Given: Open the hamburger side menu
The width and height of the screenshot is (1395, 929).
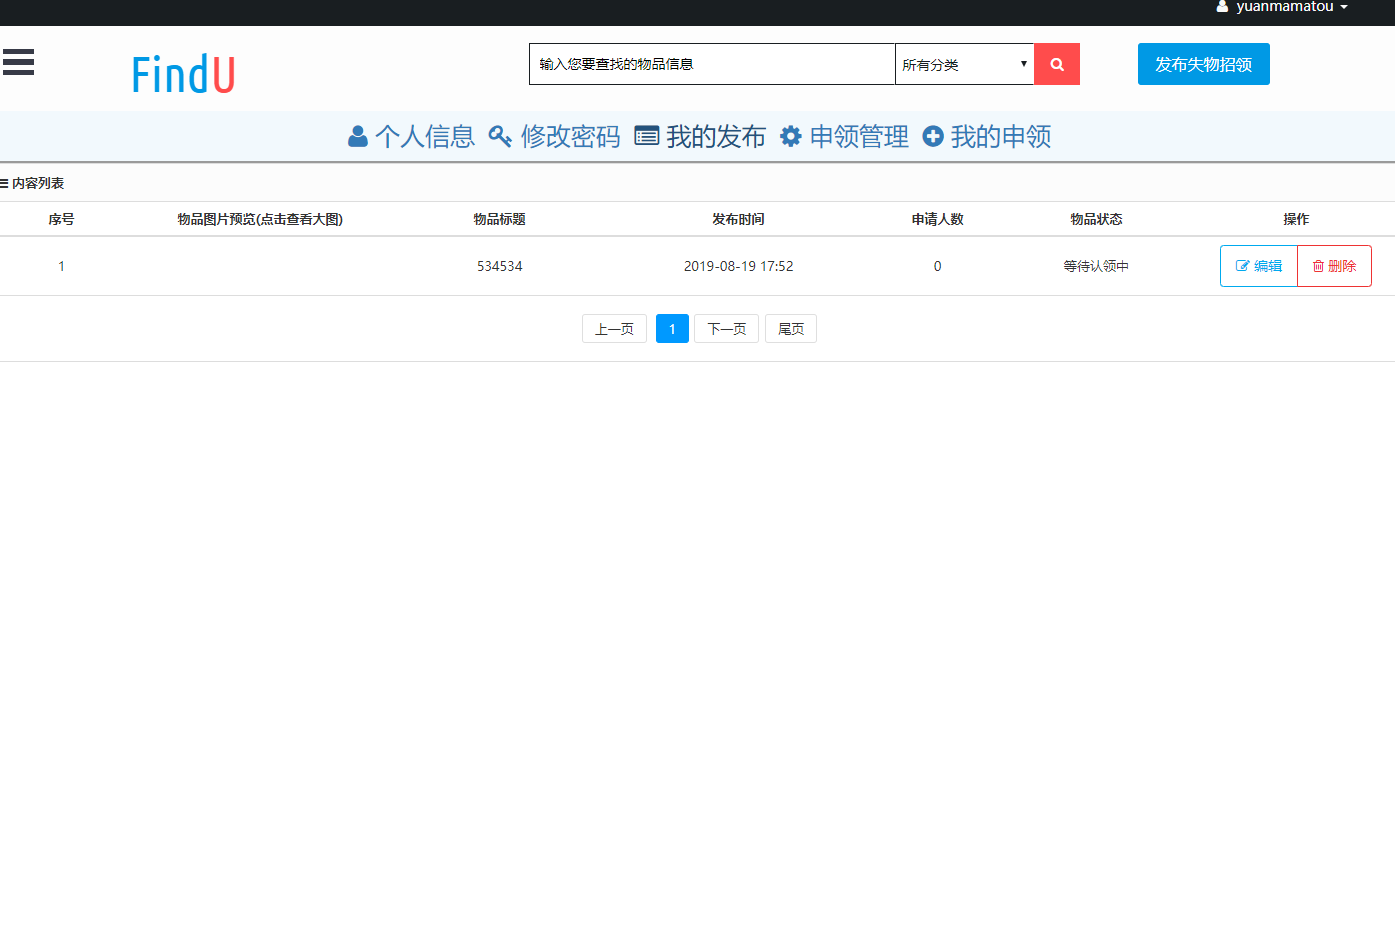Looking at the screenshot, I should click(18, 62).
